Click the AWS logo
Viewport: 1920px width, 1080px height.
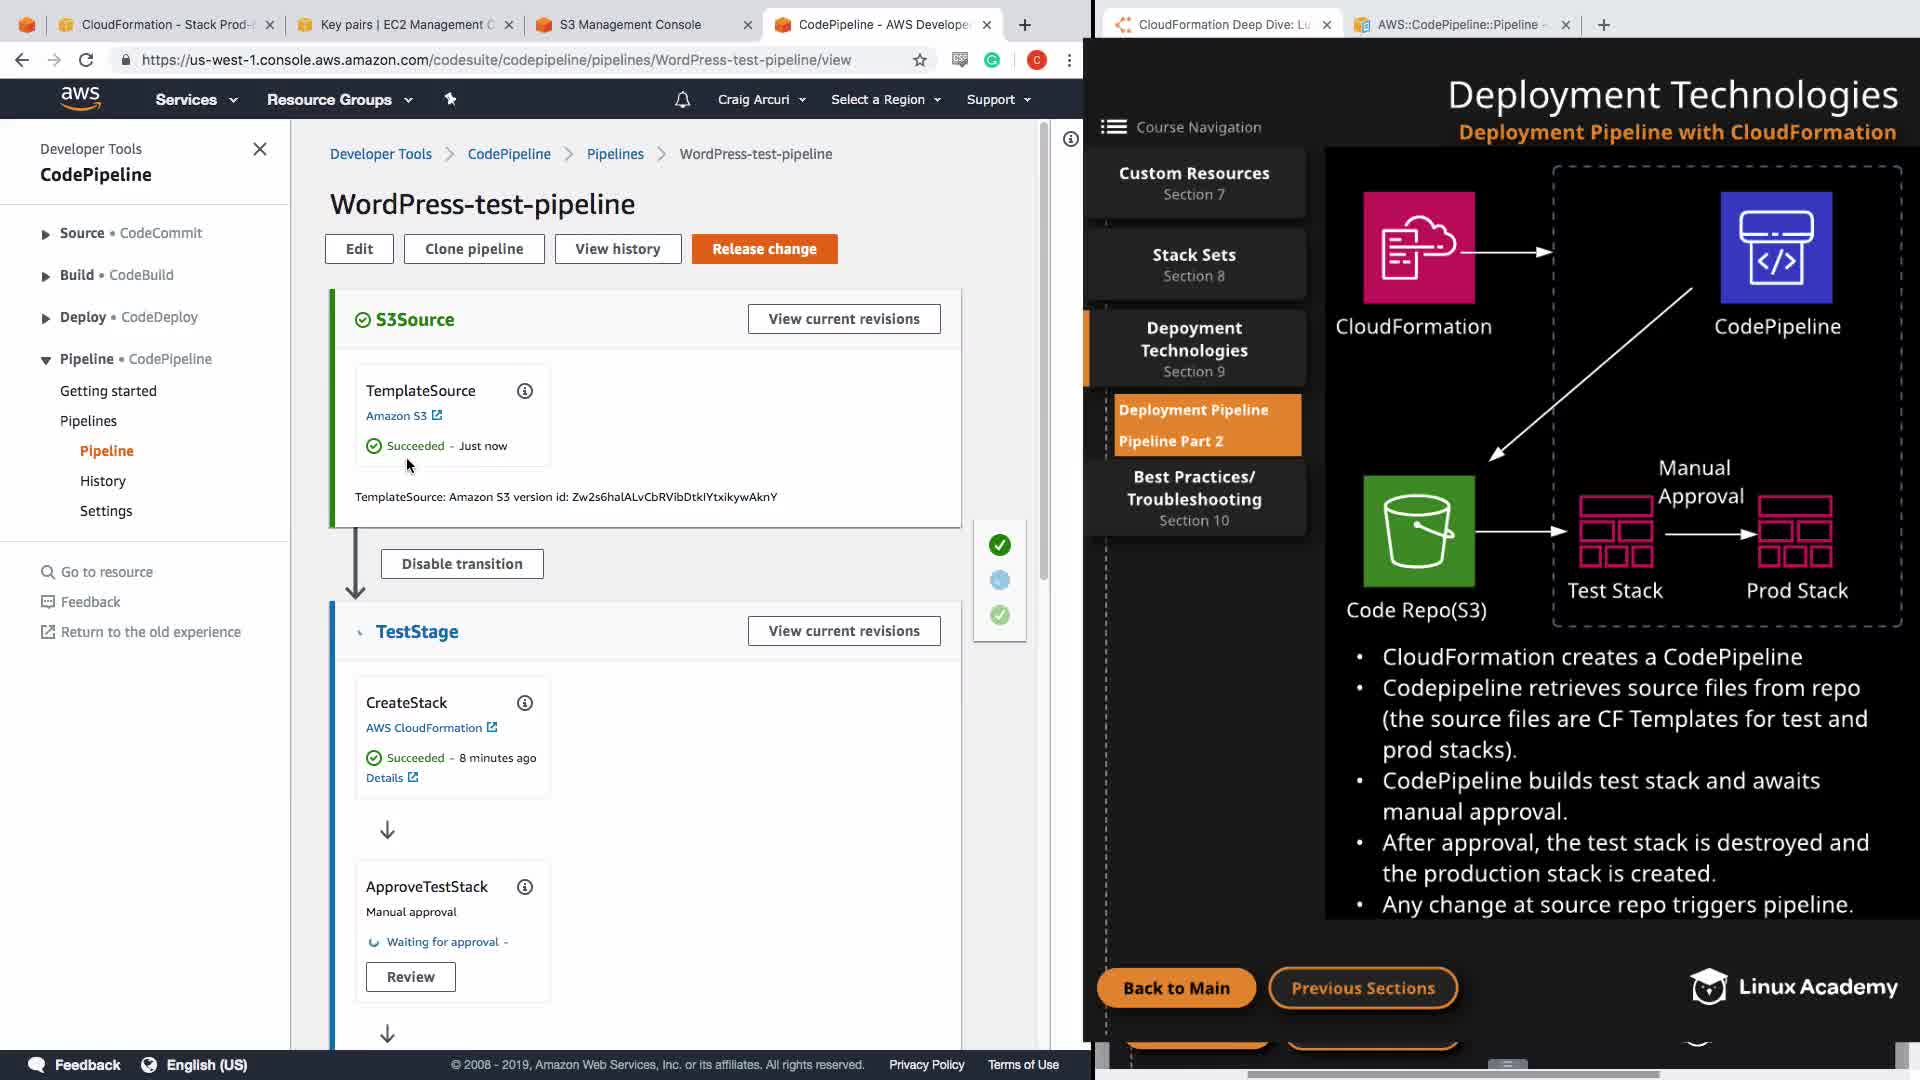80,98
